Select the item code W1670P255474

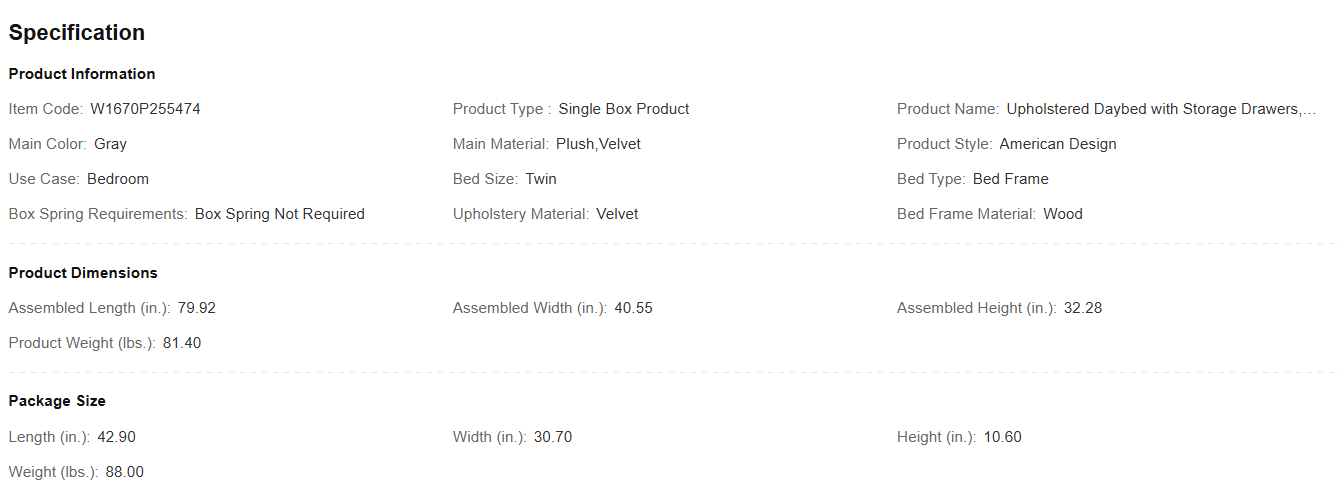point(145,109)
